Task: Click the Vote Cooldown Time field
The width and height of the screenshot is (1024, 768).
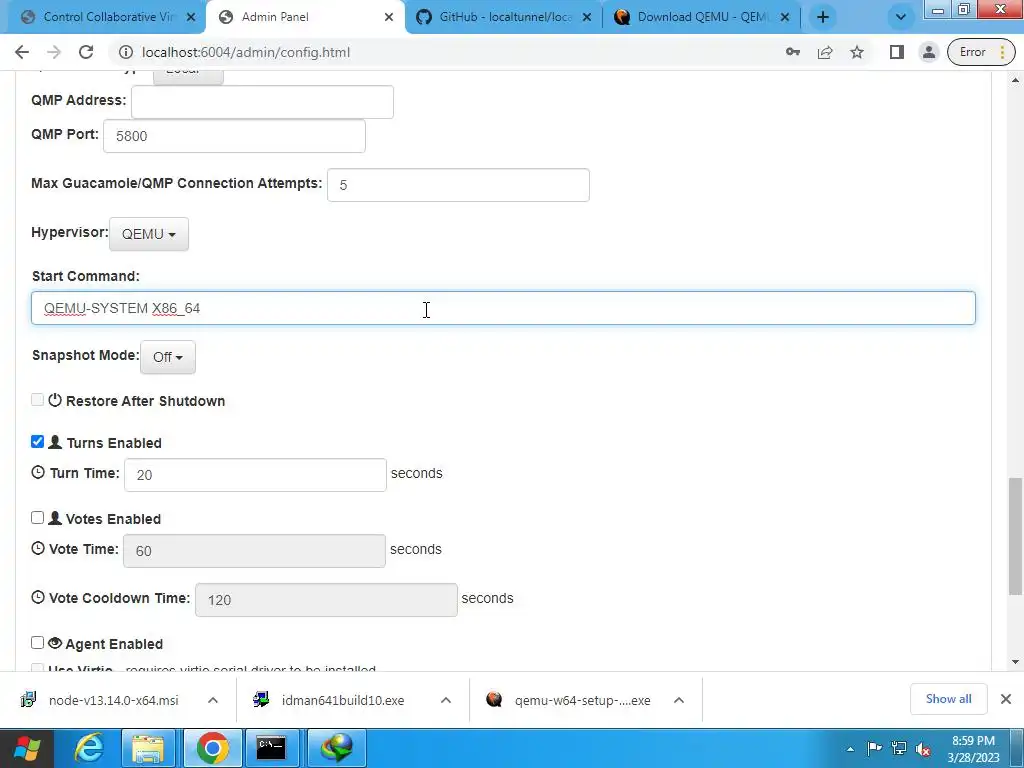Action: pyautogui.click(x=327, y=600)
